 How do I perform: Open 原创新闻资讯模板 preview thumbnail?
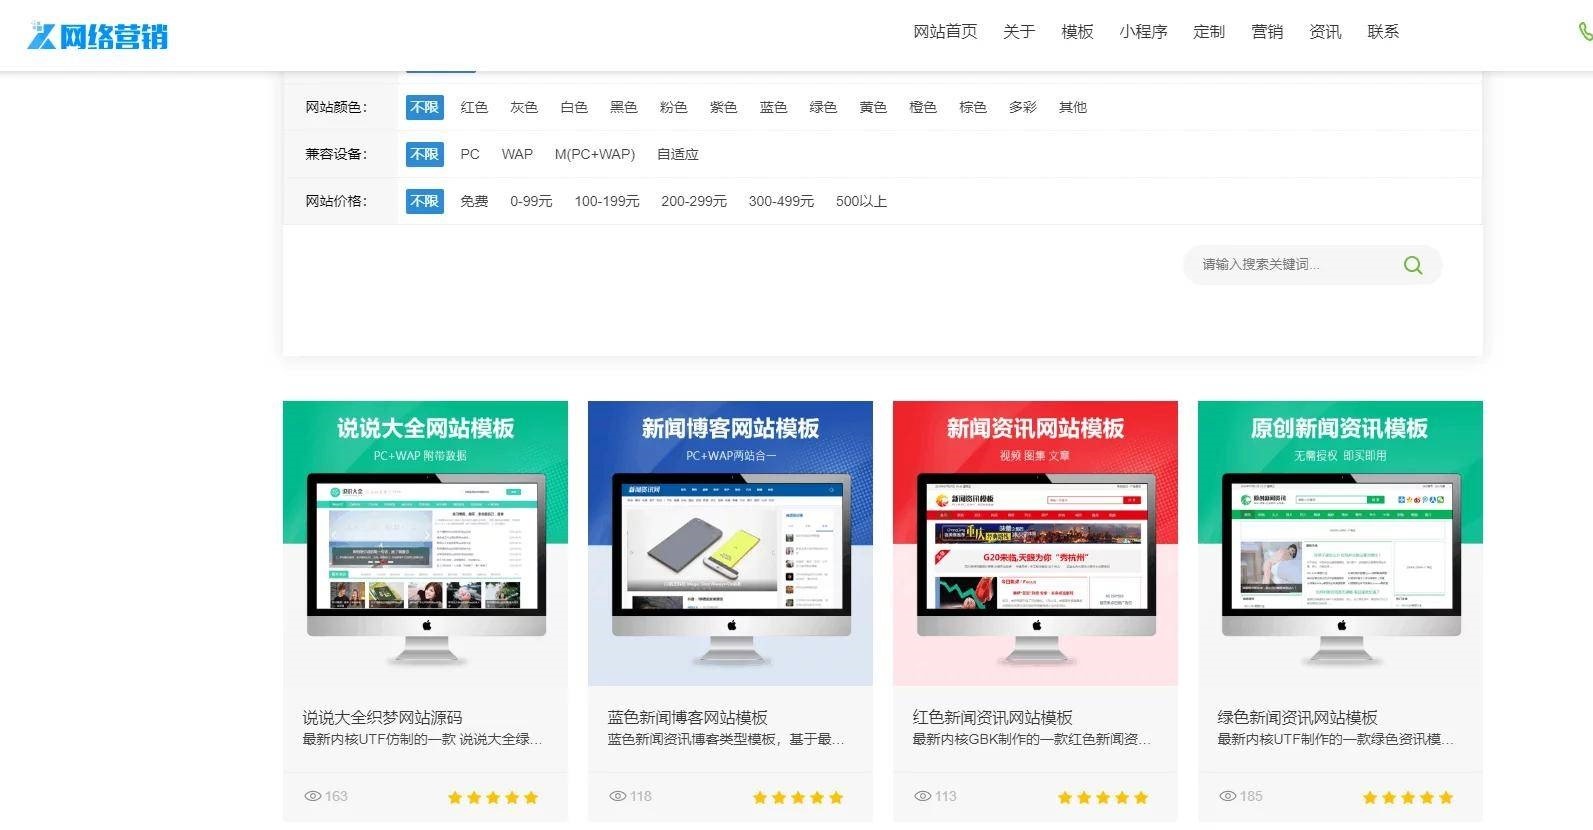click(1340, 543)
